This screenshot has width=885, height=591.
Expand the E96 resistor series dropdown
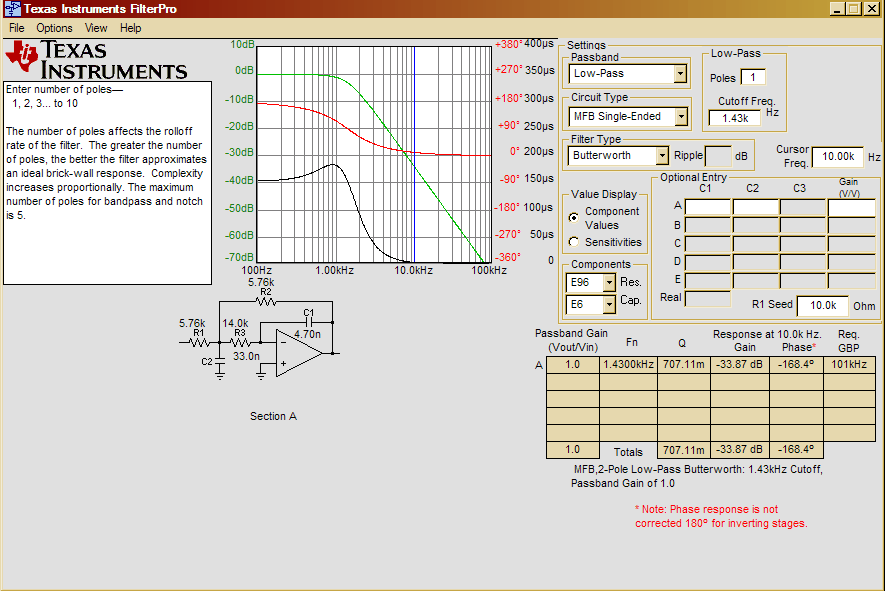coord(609,282)
